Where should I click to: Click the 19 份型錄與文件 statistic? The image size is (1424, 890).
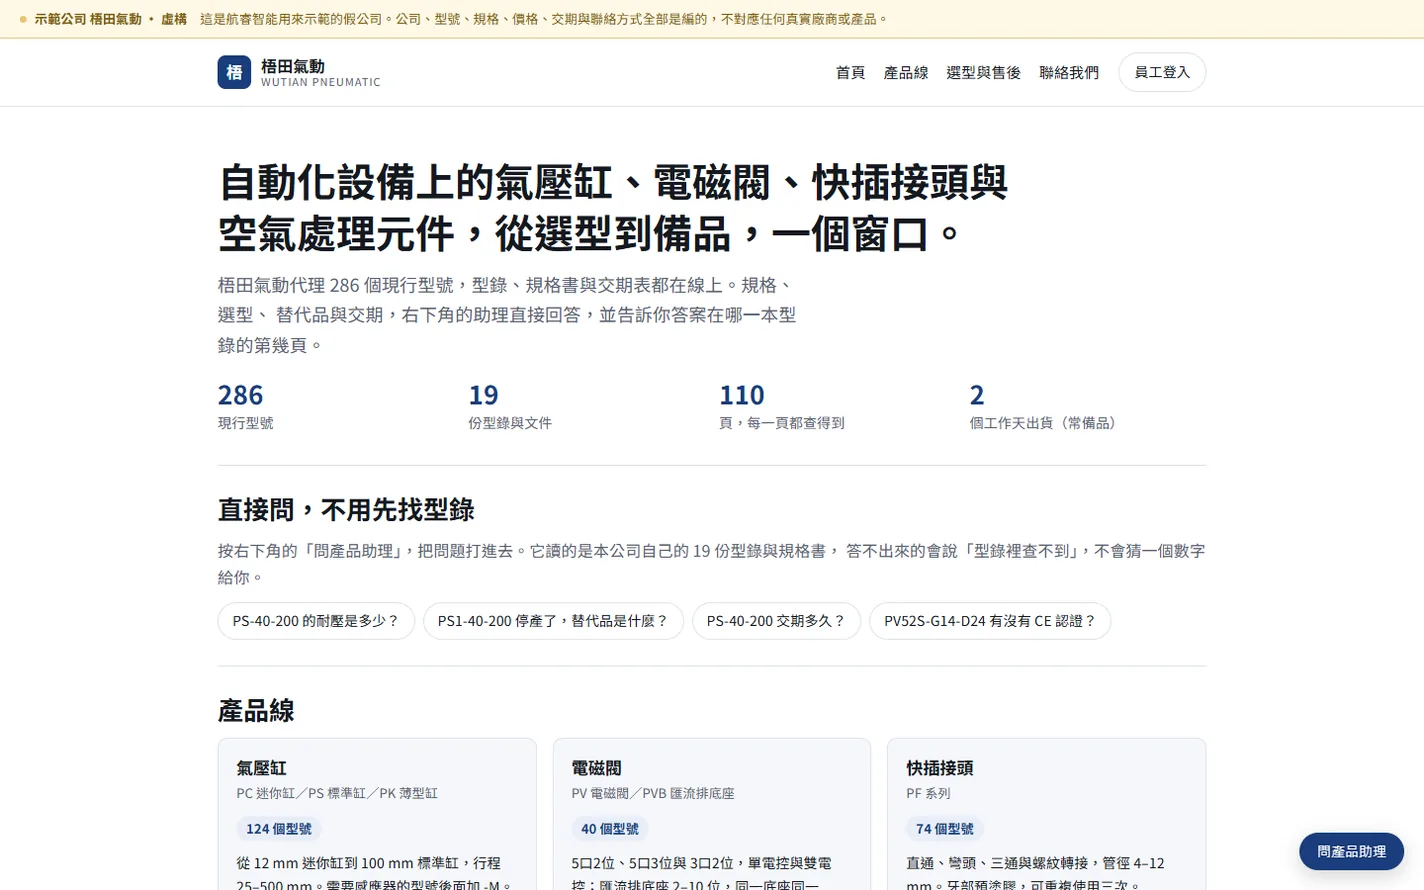click(510, 406)
